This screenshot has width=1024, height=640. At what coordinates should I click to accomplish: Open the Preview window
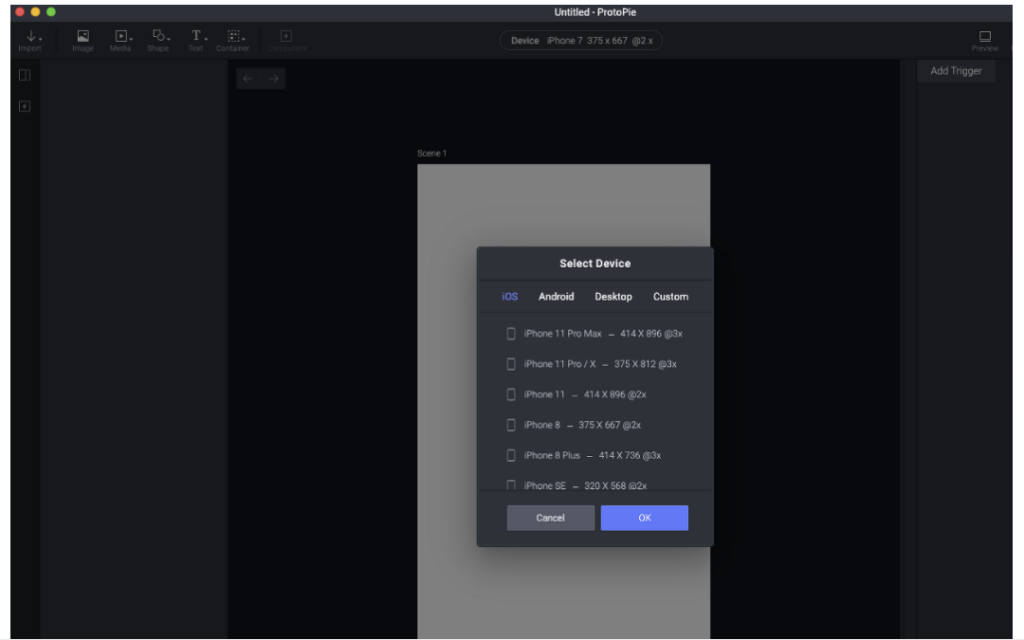[984, 40]
